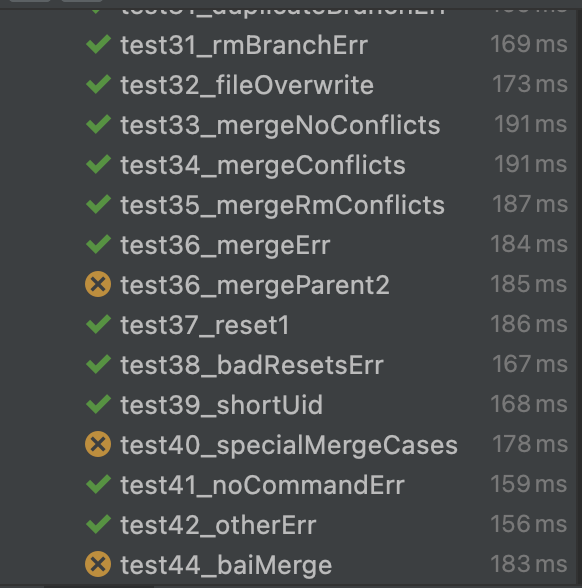Click the 183 ms duration of test44_baiMerge
582x588 pixels.
[x=529, y=564]
